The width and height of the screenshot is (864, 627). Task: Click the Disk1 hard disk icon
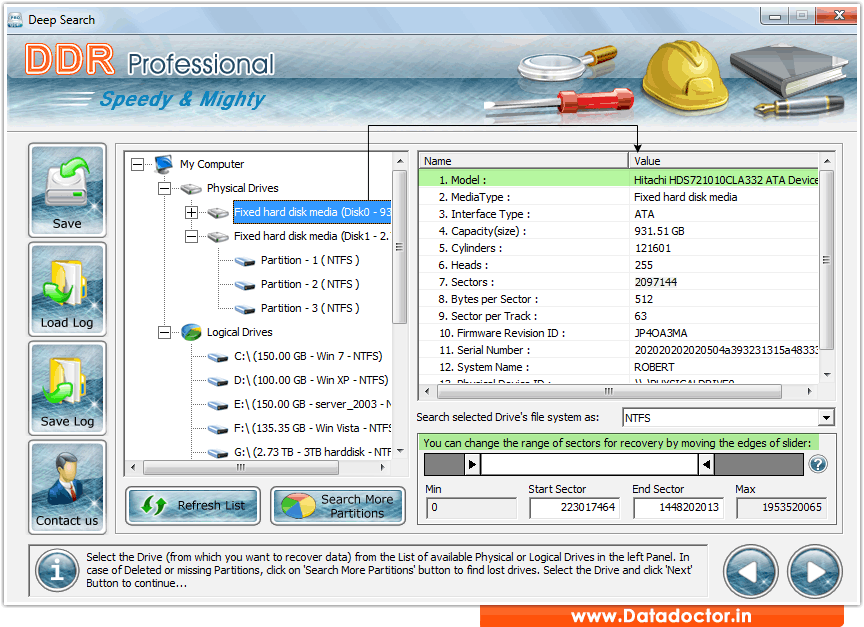point(218,236)
